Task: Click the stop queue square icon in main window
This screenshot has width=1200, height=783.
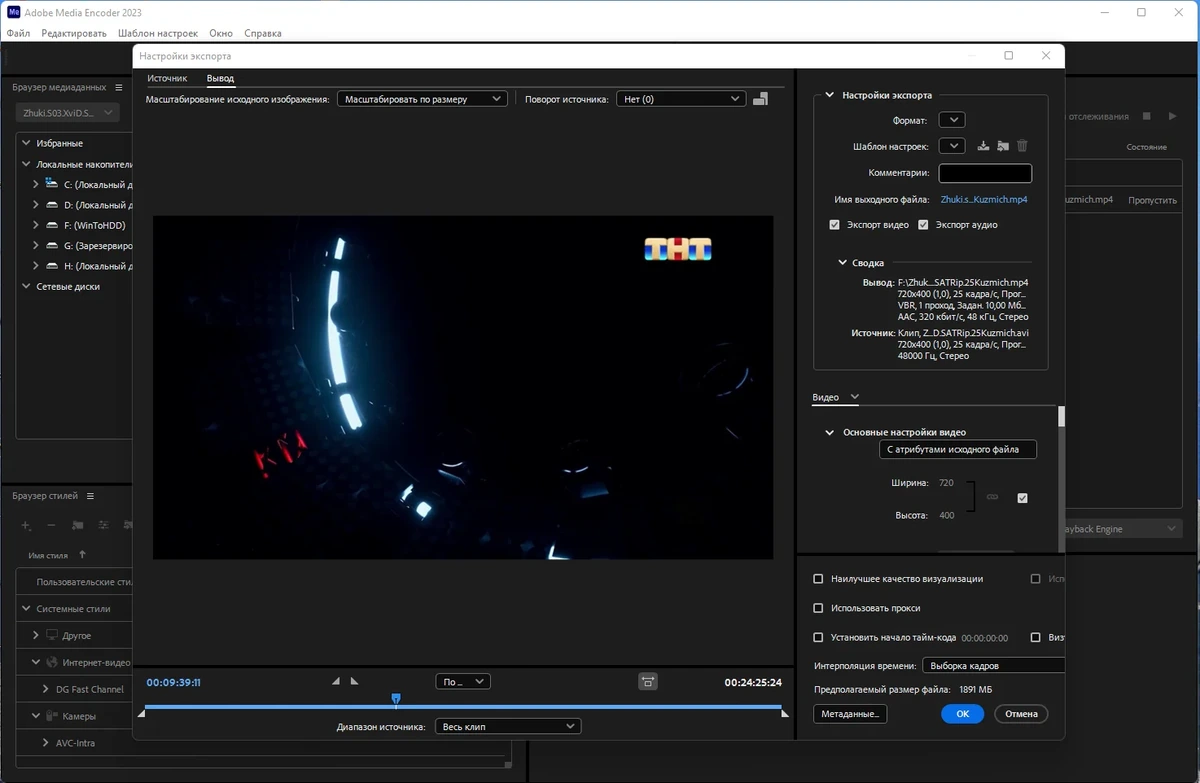Action: click(x=1148, y=116)
